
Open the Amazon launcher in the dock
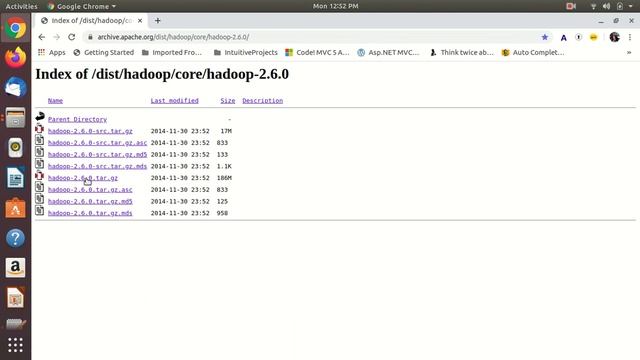pos(16,268)
